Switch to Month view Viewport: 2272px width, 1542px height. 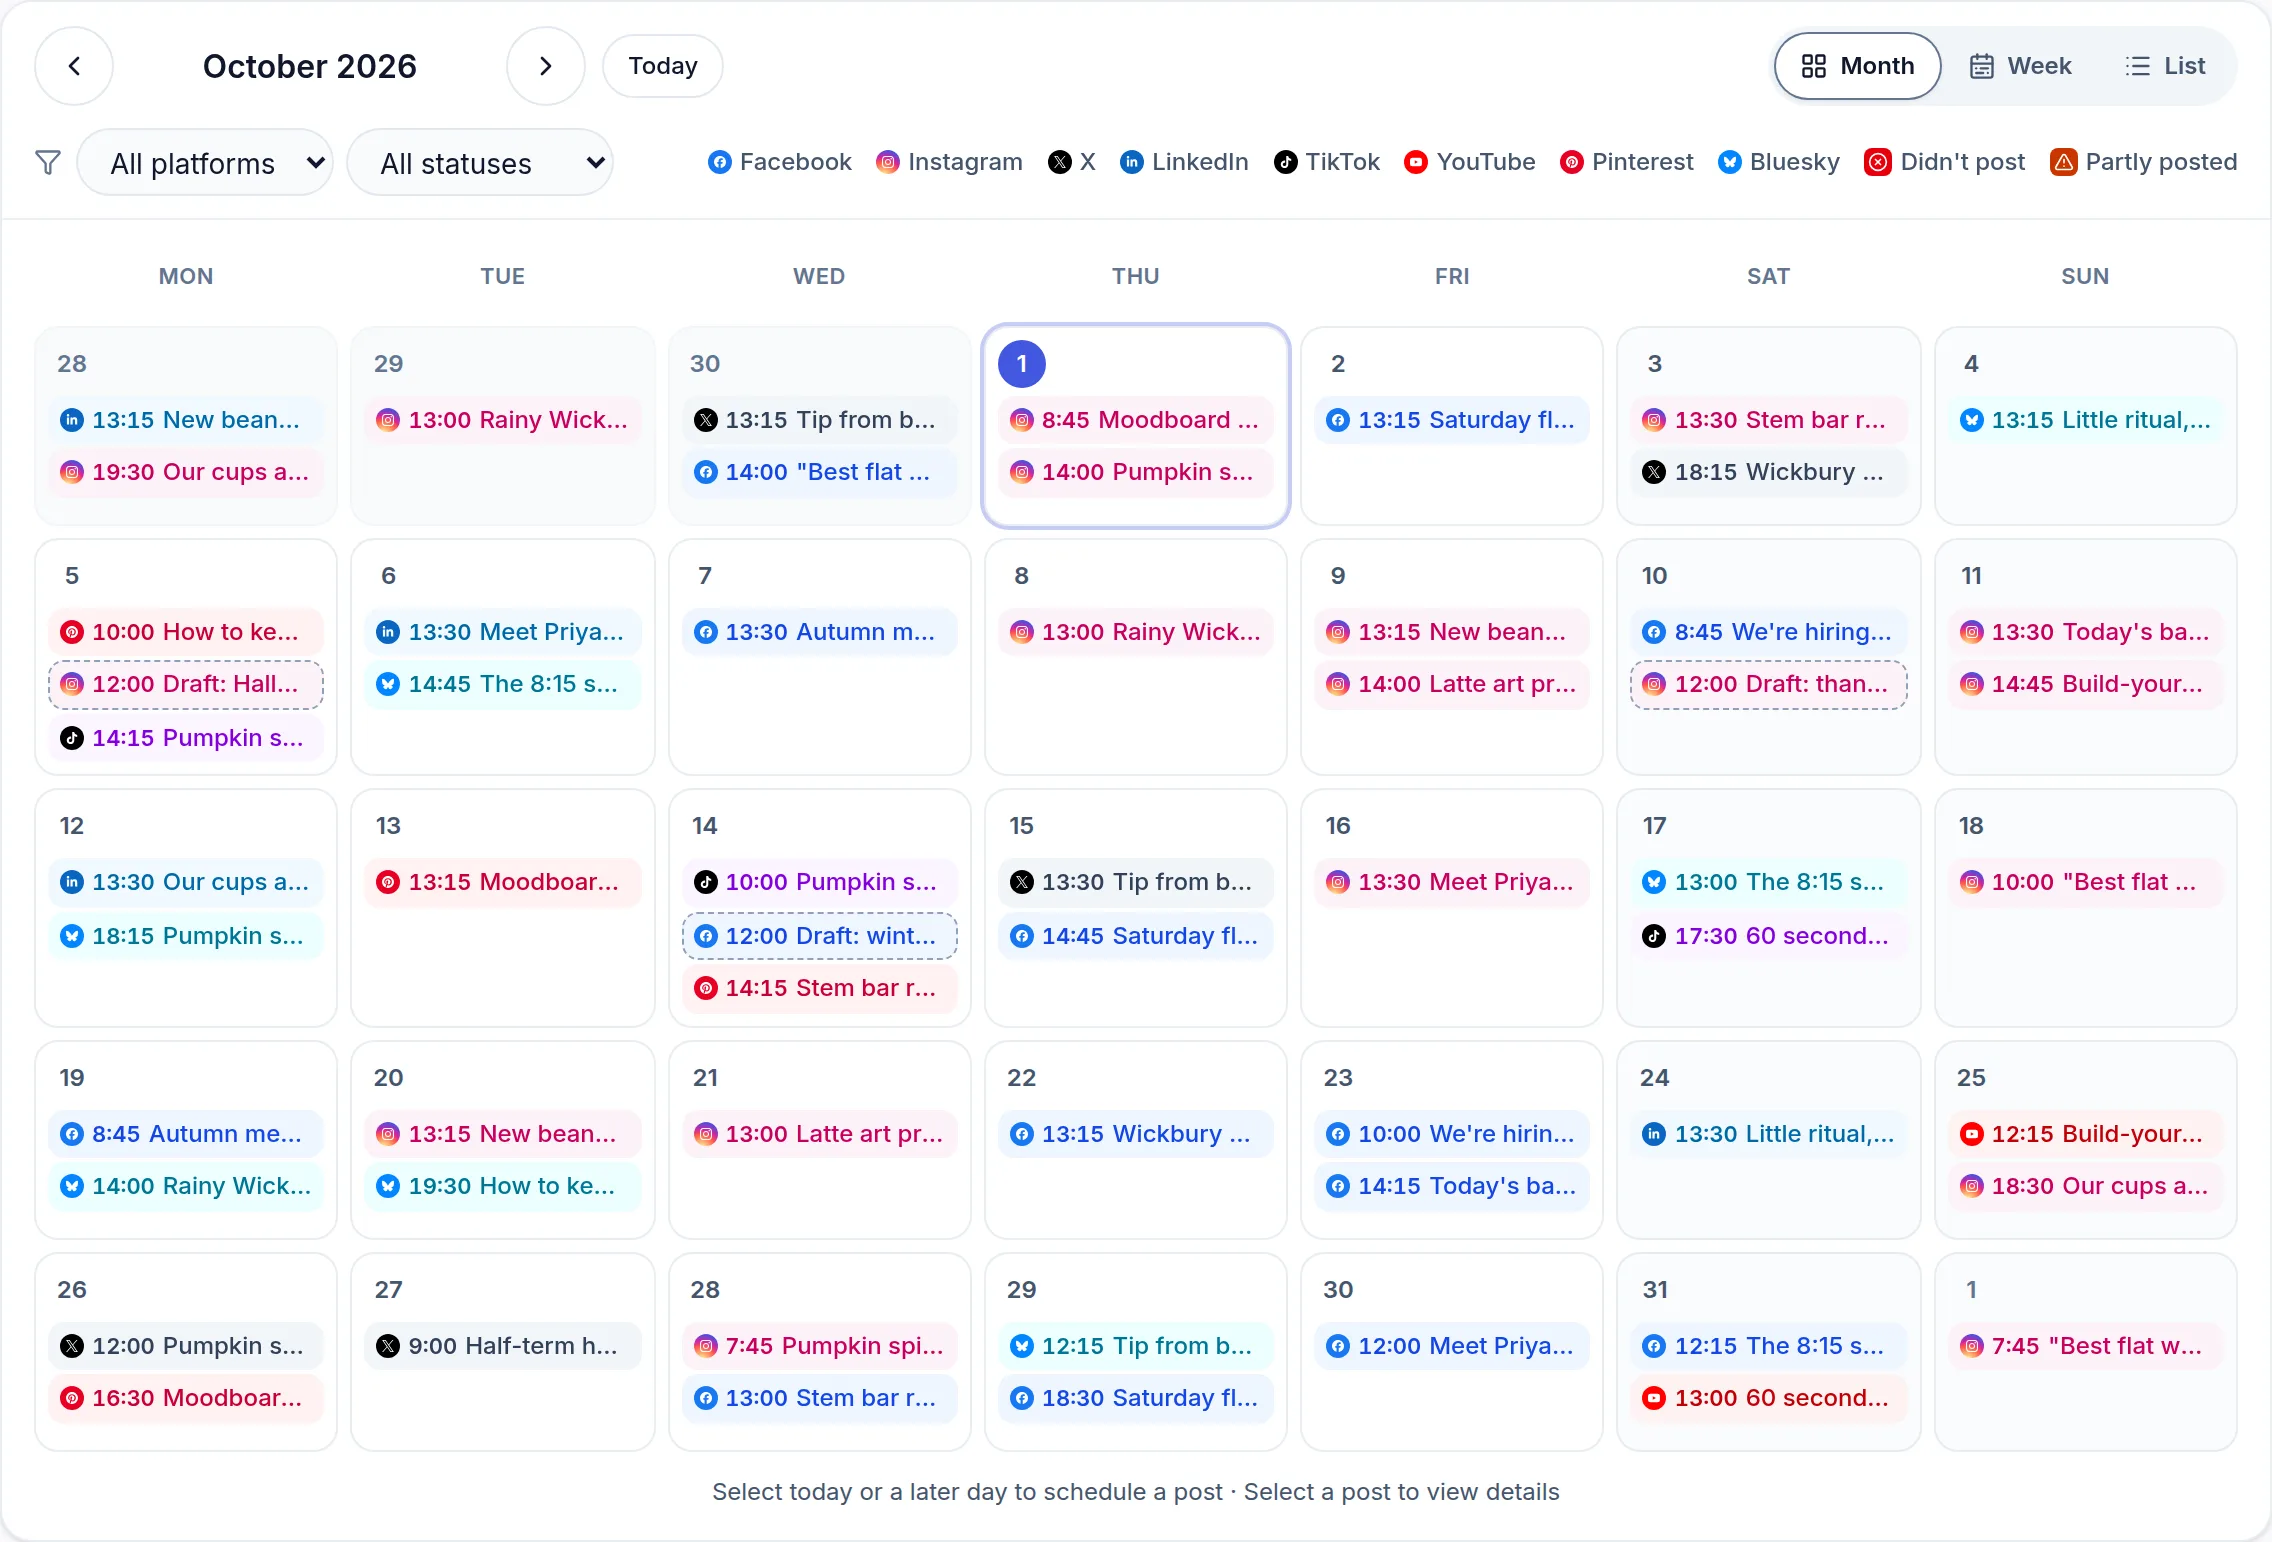click(x=1857, y=66)
